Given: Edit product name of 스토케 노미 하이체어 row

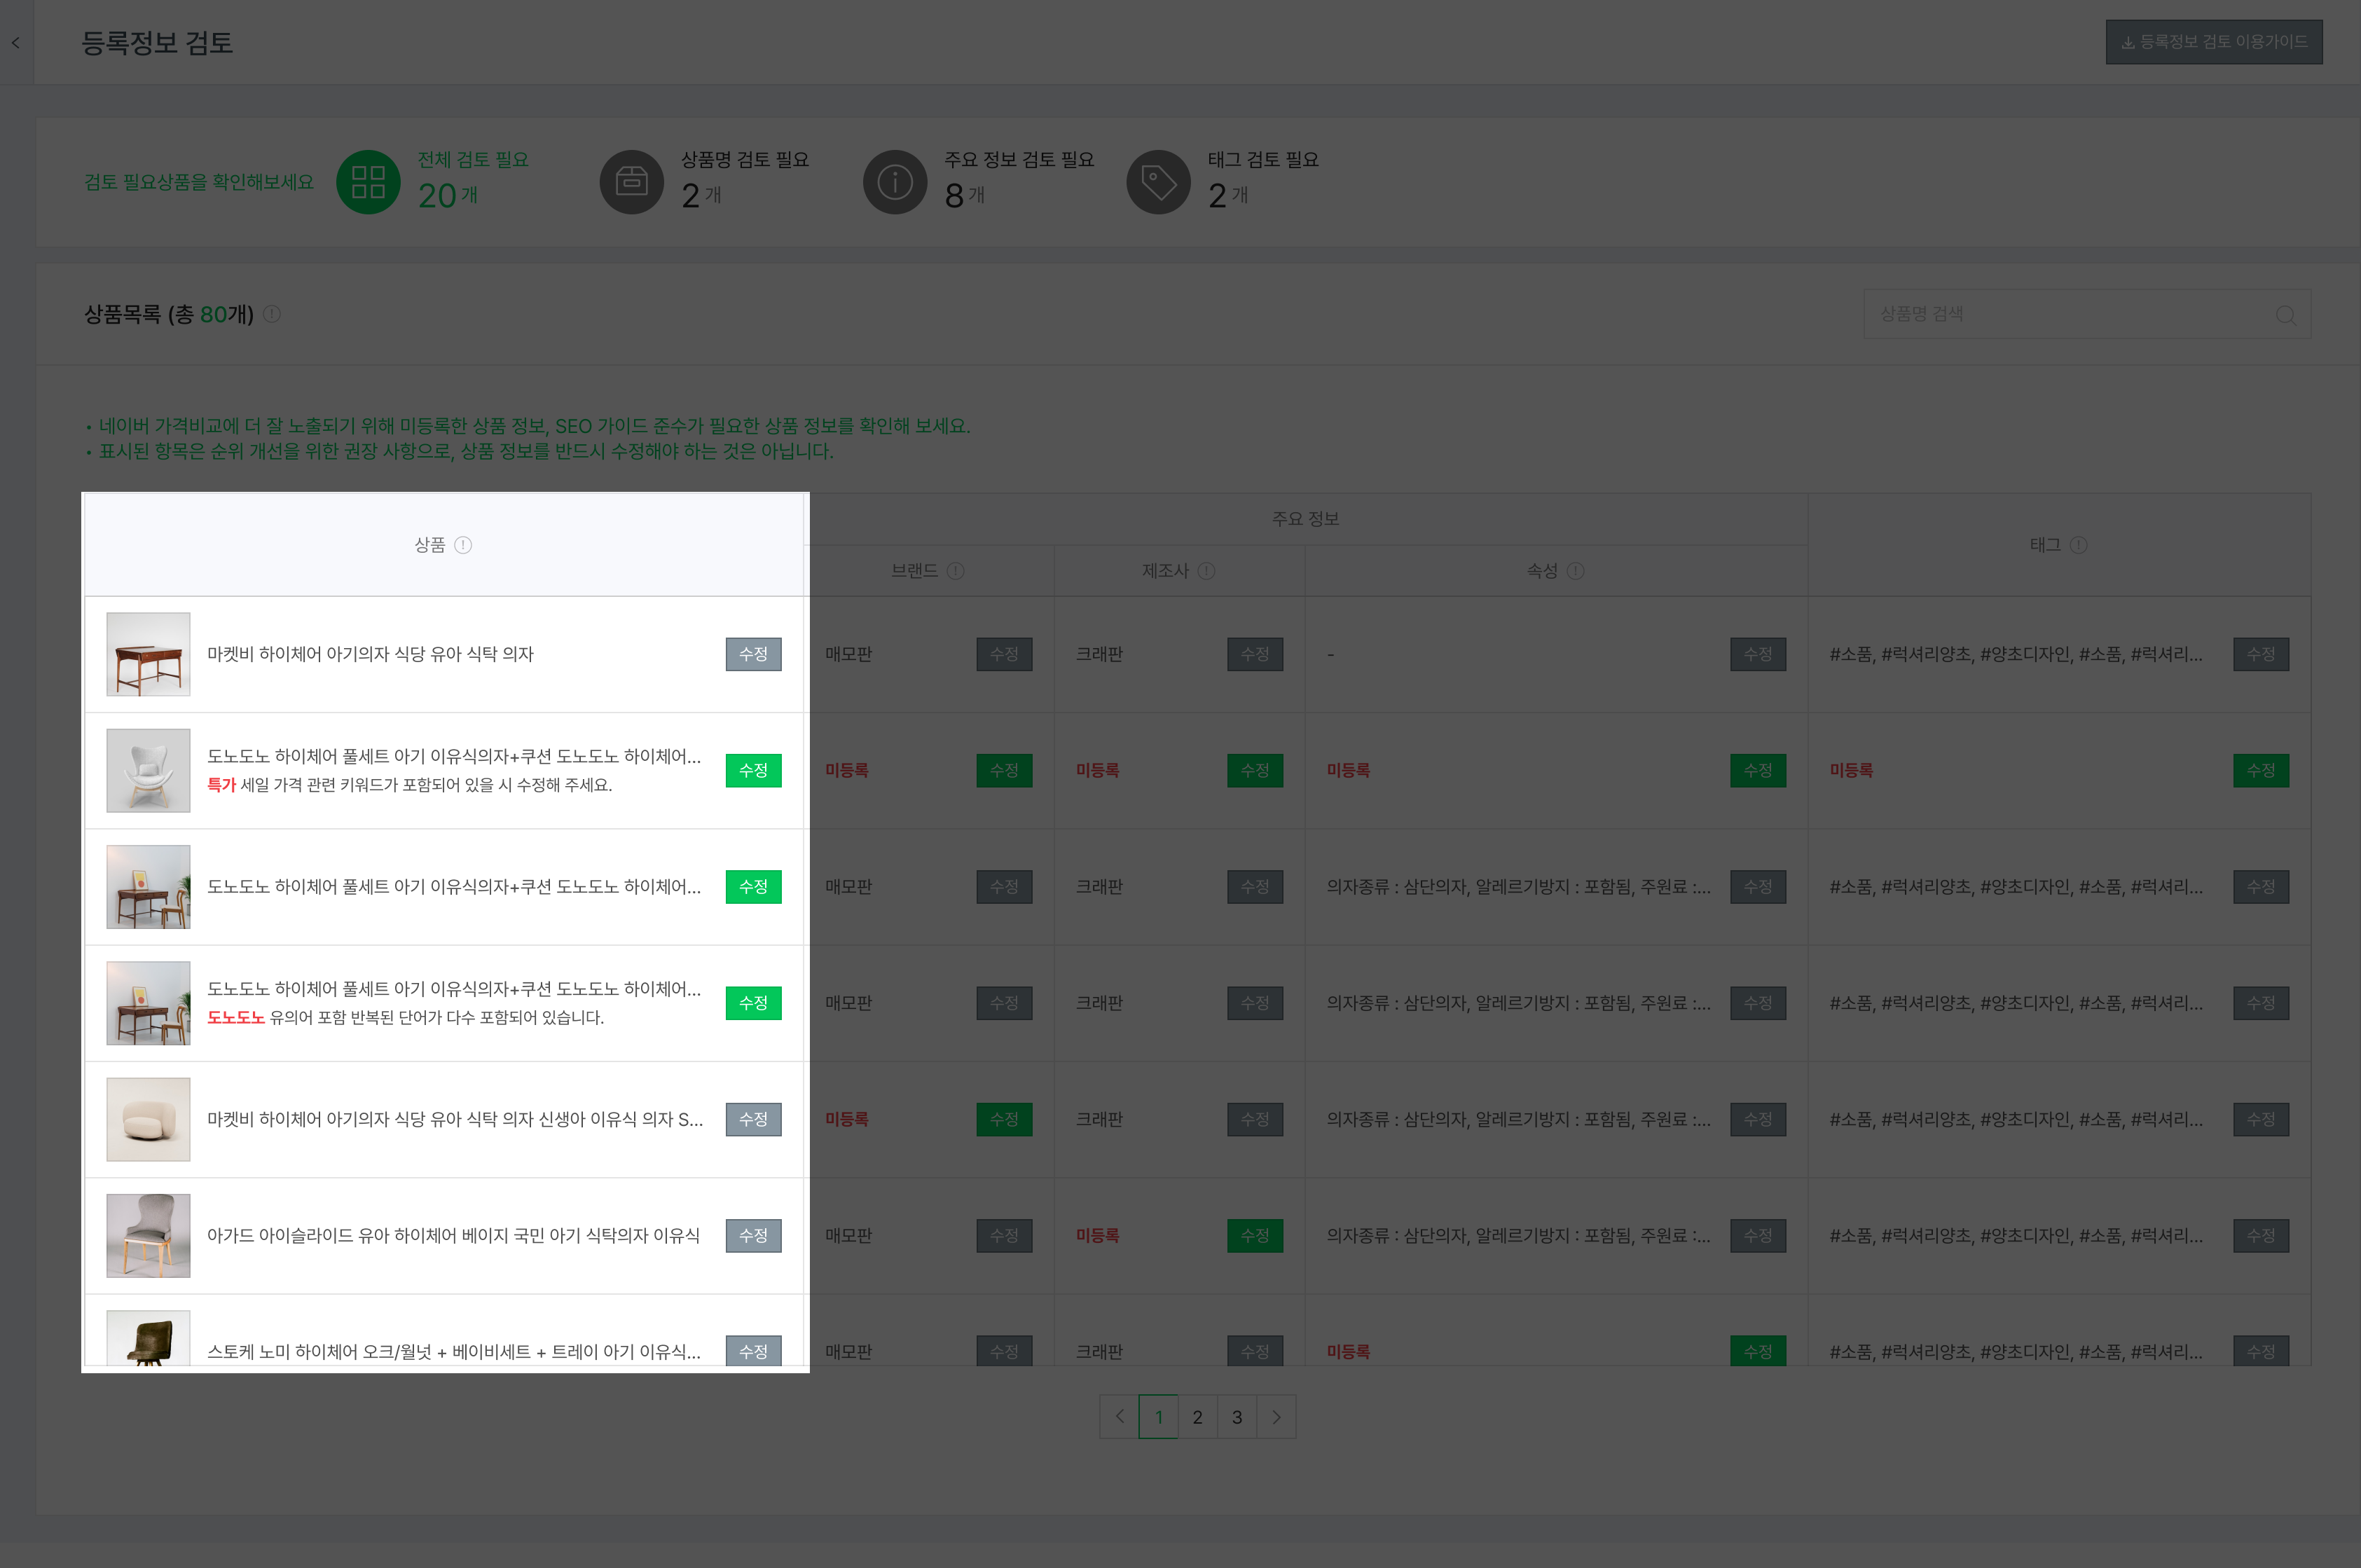Looking at the screenshot, I should pos(753,1351).
